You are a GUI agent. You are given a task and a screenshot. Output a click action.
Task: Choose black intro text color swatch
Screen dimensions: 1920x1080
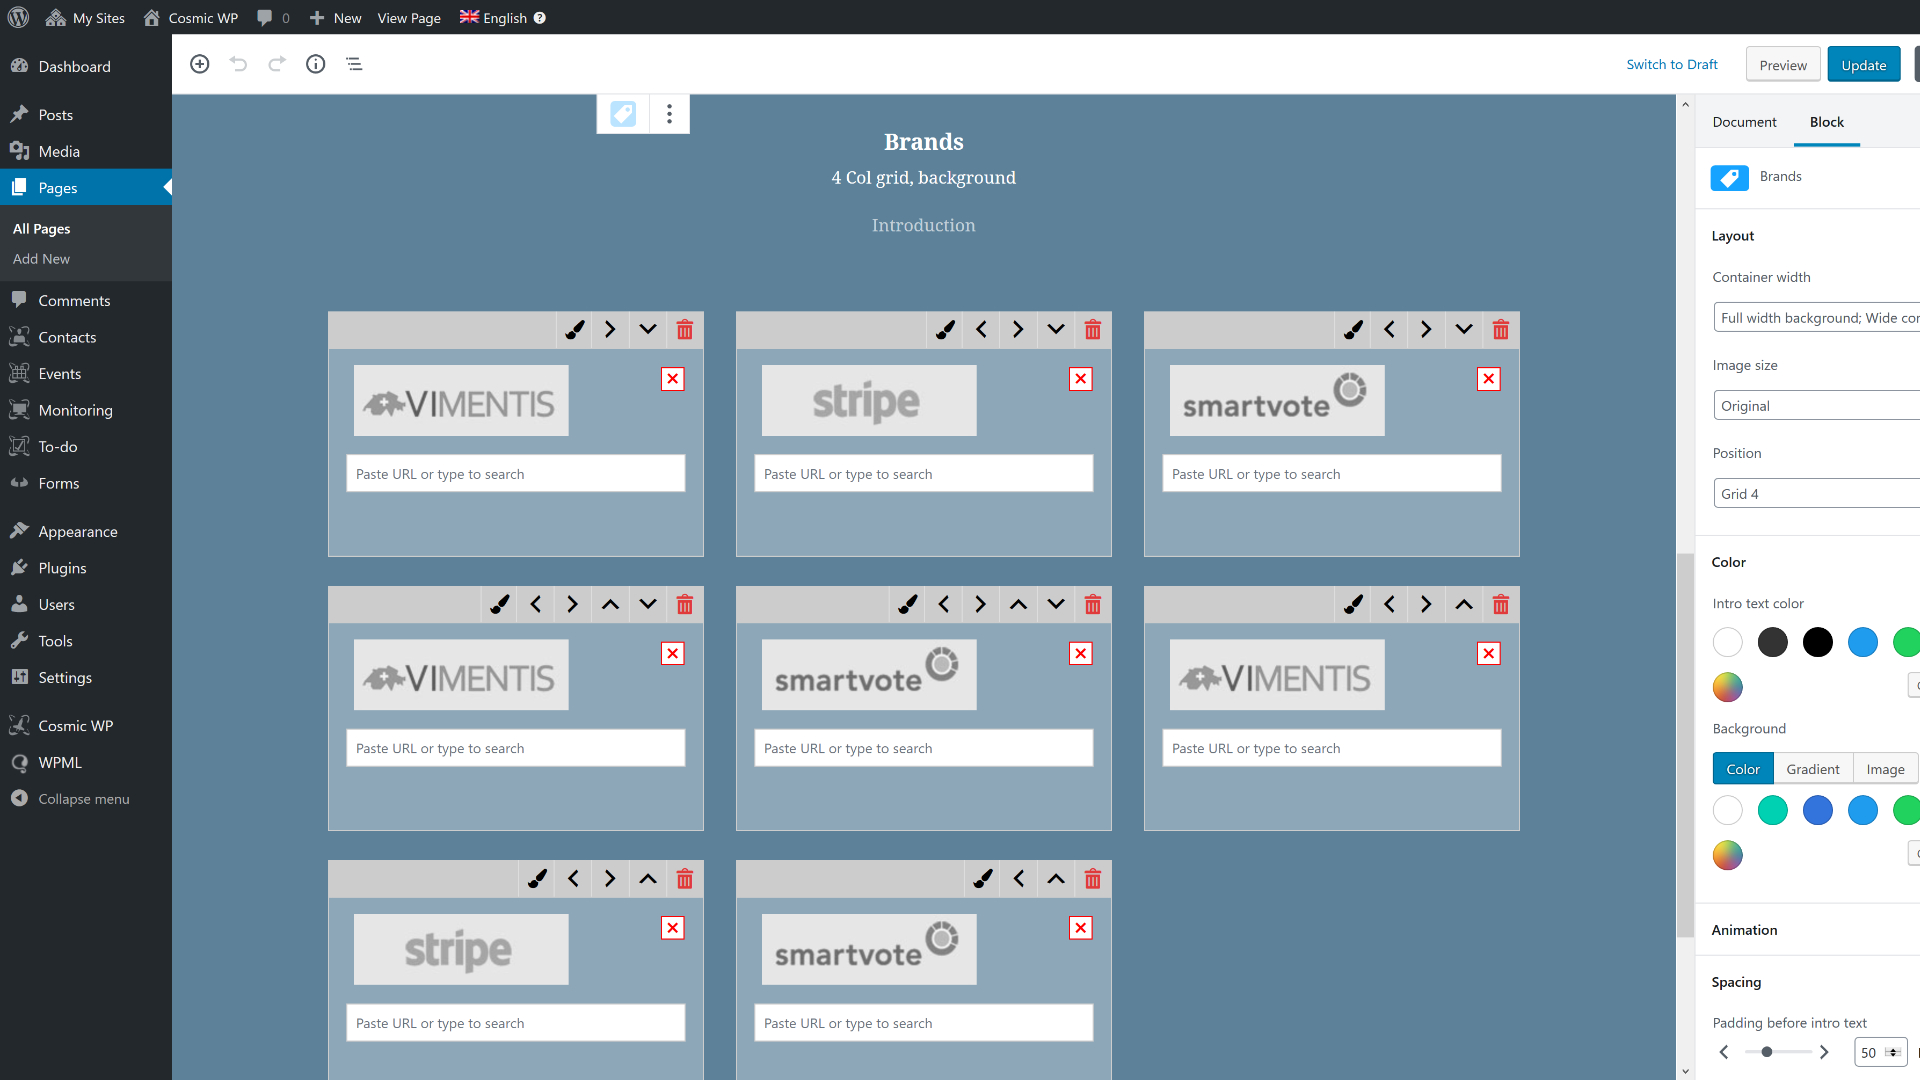pos(1817,642)
